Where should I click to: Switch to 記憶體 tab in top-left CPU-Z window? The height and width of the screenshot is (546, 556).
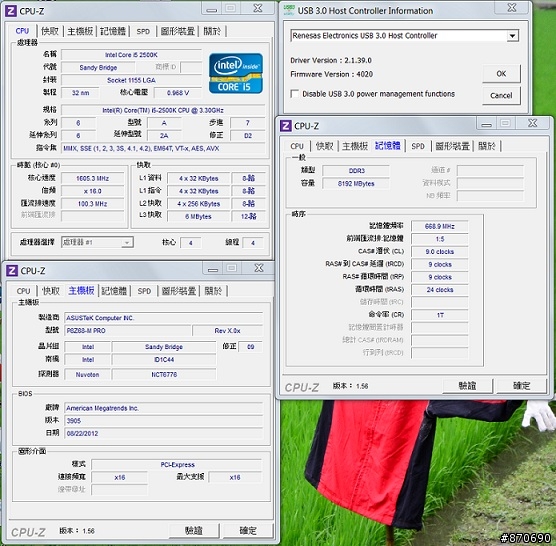coord(113,31)
